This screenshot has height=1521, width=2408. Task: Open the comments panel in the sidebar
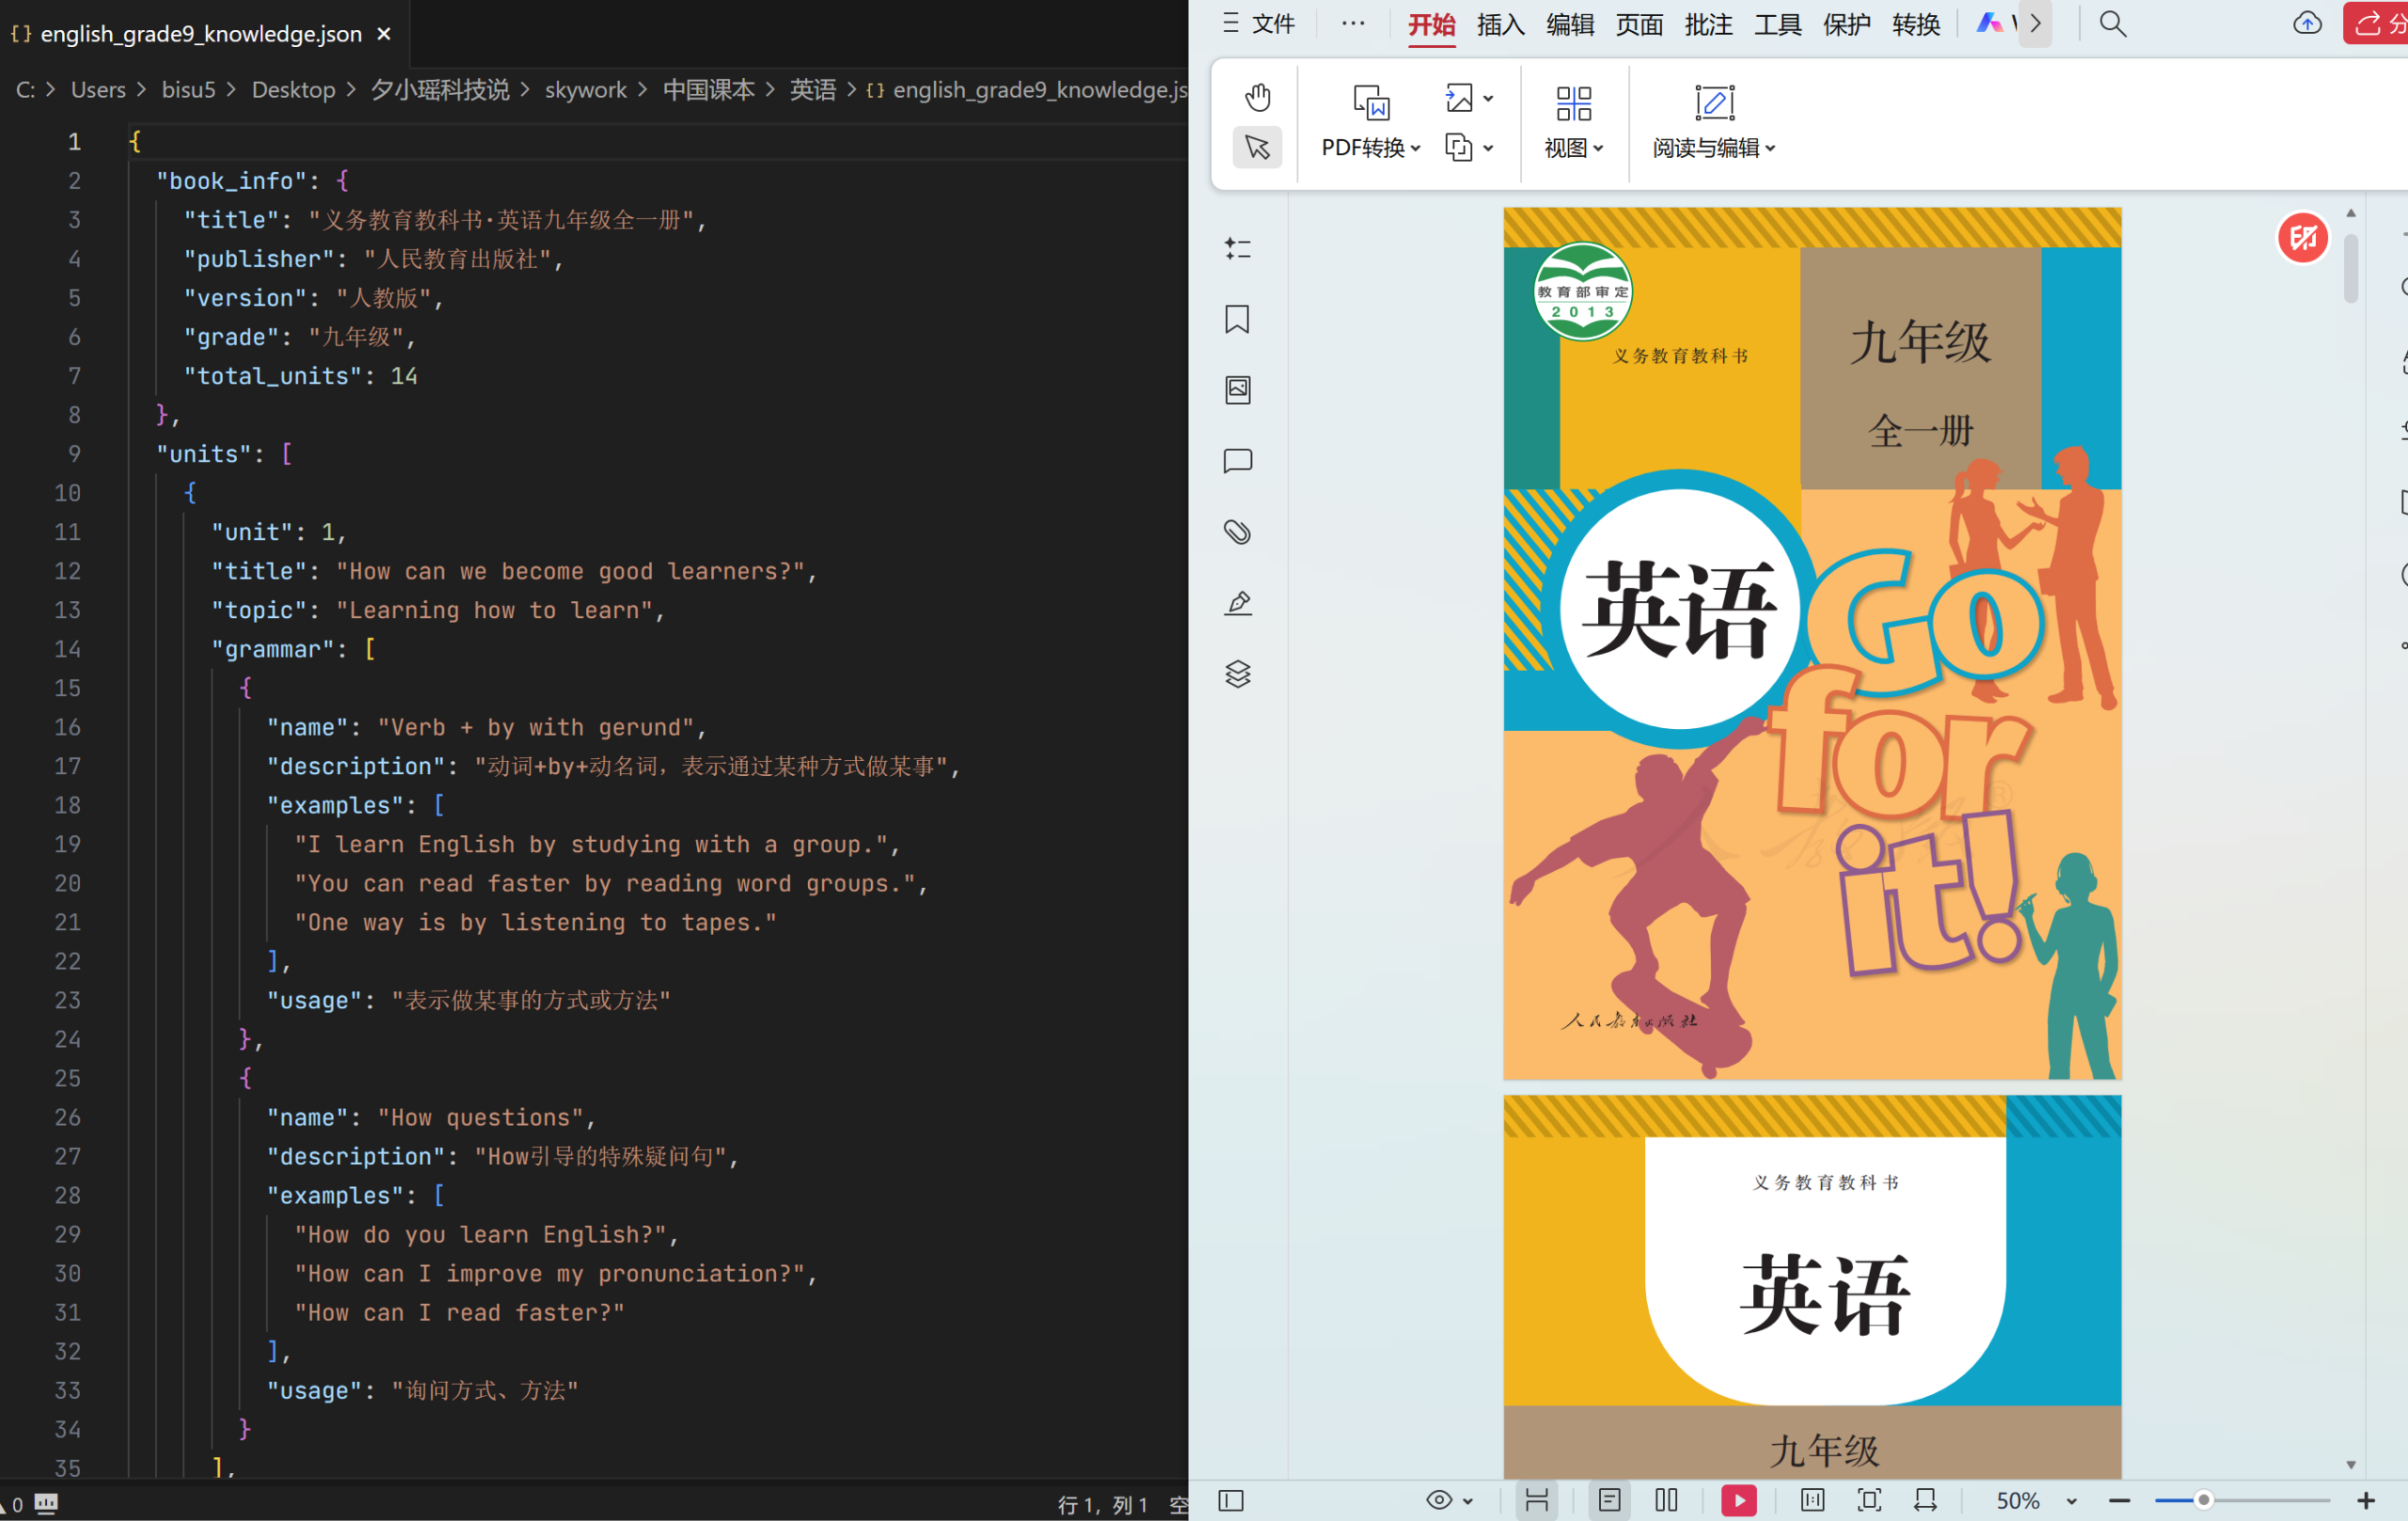tap(1237, 461)
